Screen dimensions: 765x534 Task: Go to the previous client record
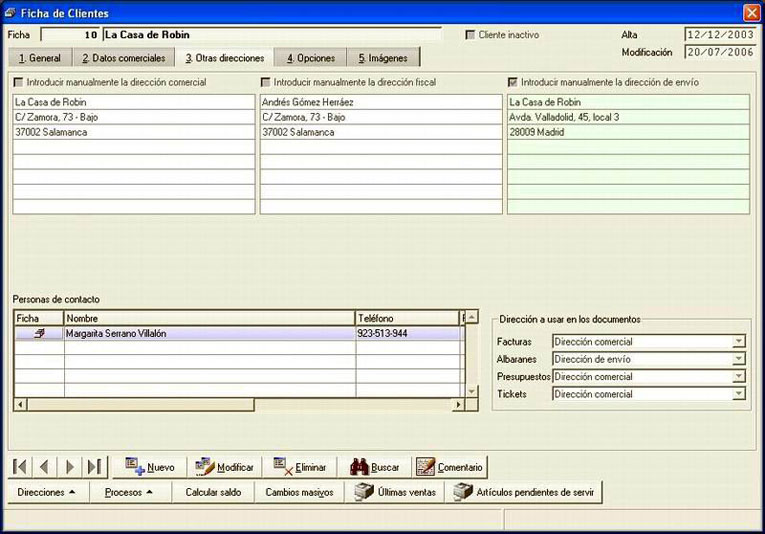pos(44,467)
